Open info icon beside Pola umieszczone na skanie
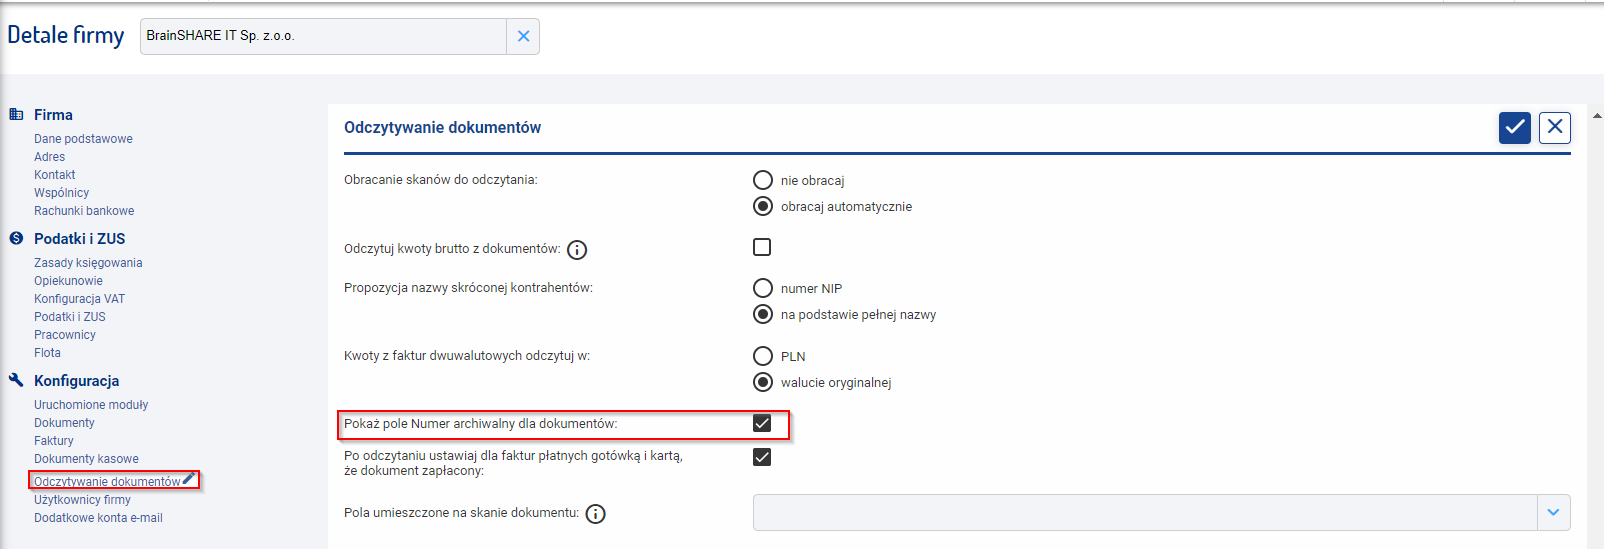This screenshot has width=1604, height=549. pos(595,514)
